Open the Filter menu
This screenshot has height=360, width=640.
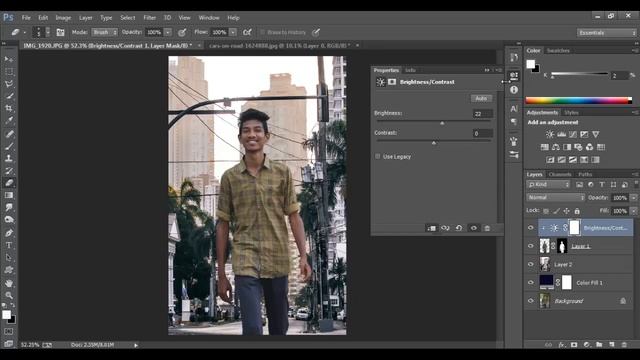[x=149, y=18]
